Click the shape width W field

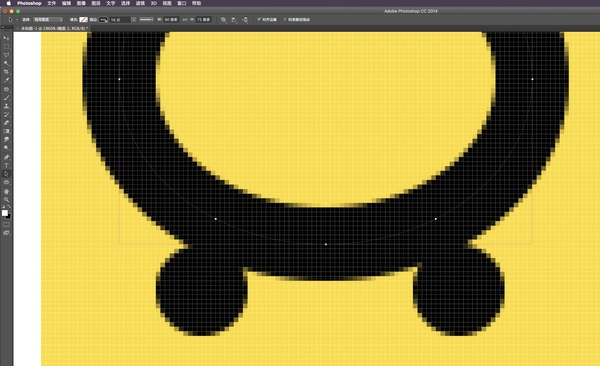[x=171, y=20]
